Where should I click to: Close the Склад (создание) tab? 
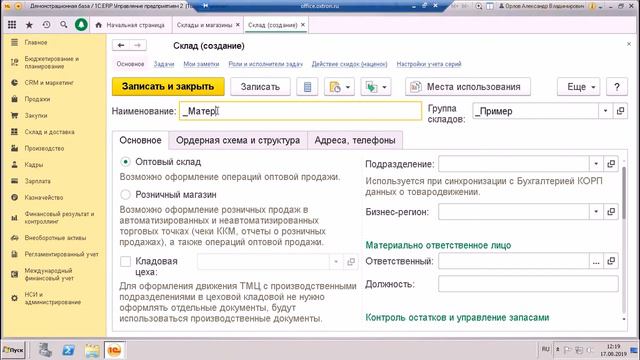(303, 25)
